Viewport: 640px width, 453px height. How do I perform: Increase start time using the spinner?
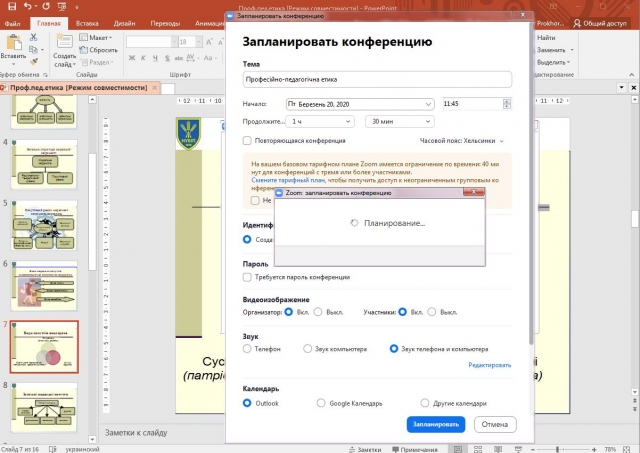(507, 101)
